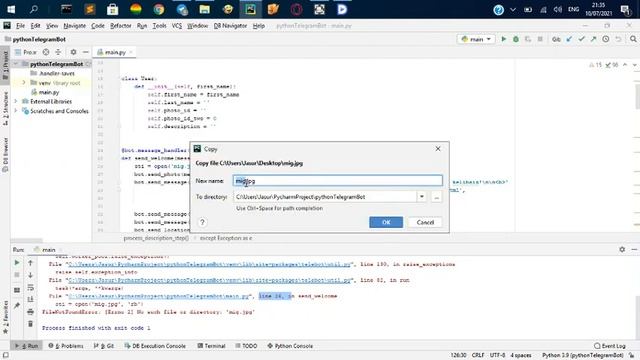Open Chrome from the taskbar
Image resolution: width=640 pixels, height=360 pixels.
[x=159, y=9]
